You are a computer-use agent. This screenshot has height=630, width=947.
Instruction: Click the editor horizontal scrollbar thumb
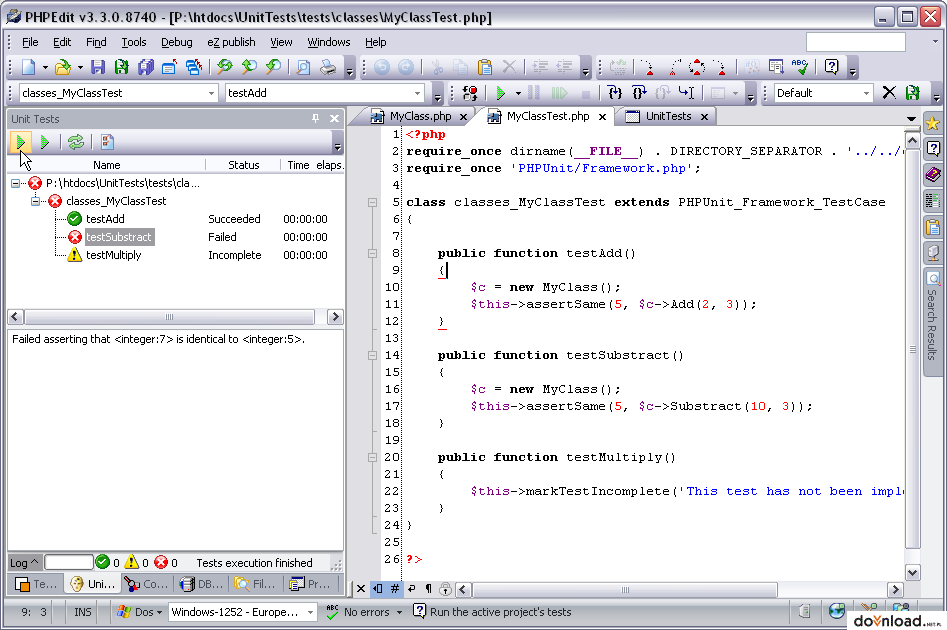coord(625,589)
